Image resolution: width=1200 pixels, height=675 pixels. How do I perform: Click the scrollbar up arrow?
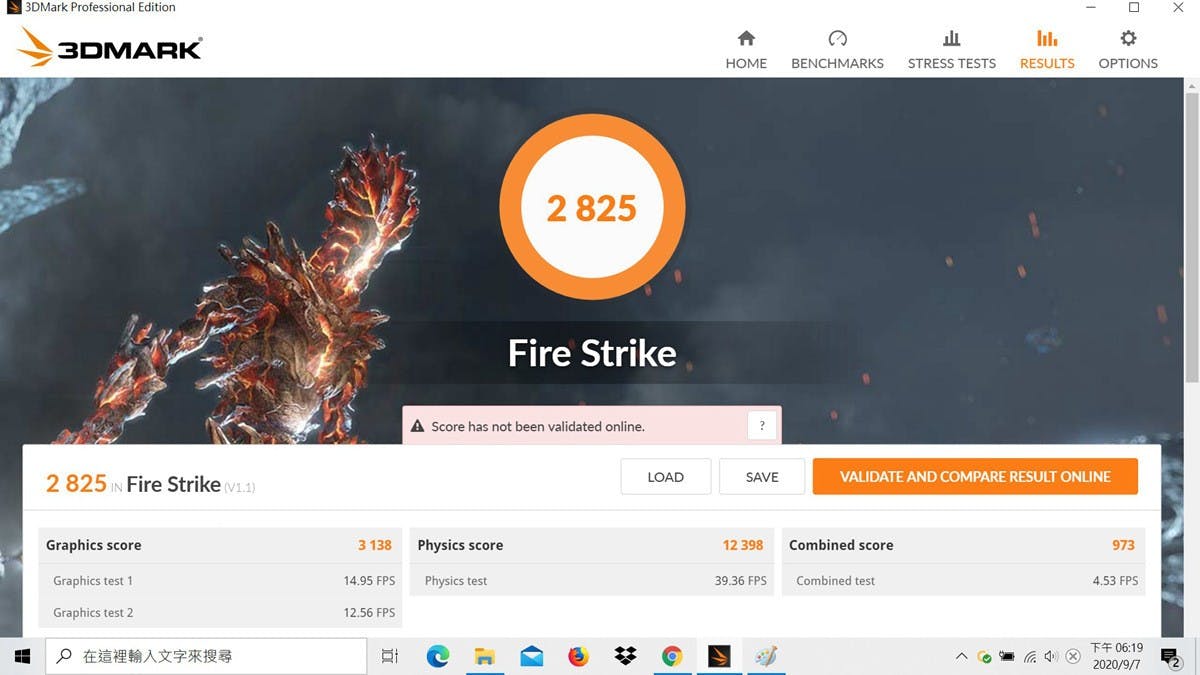1191,87
